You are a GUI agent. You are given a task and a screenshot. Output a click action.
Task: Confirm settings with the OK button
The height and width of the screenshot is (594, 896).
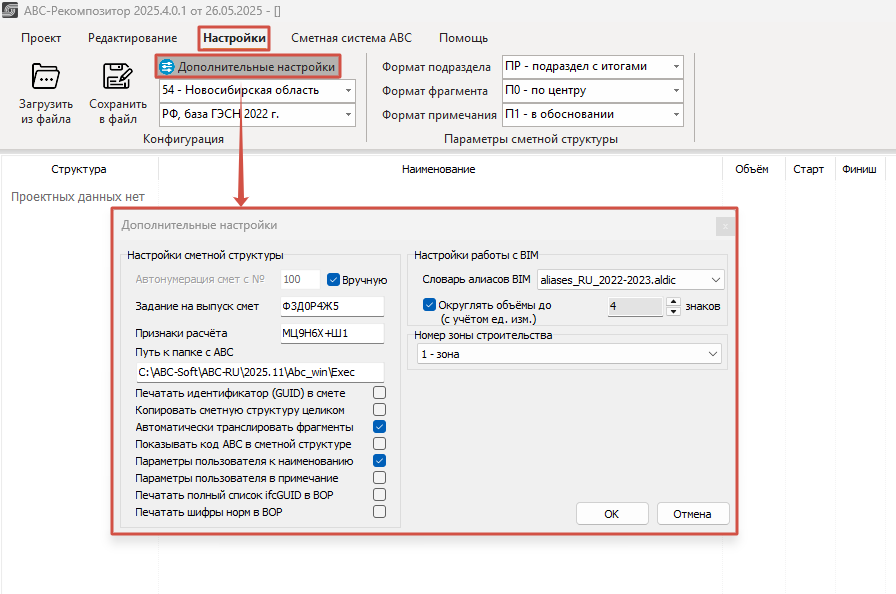tap(612, 513)
